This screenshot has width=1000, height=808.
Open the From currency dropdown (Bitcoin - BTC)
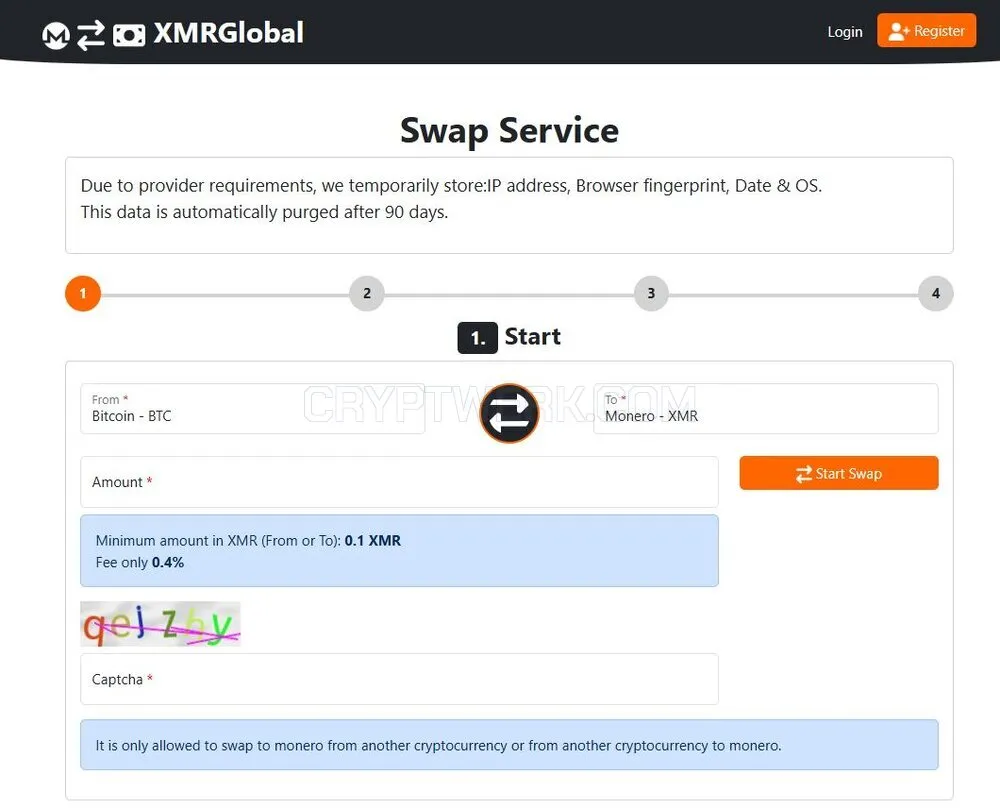[253, 409]
